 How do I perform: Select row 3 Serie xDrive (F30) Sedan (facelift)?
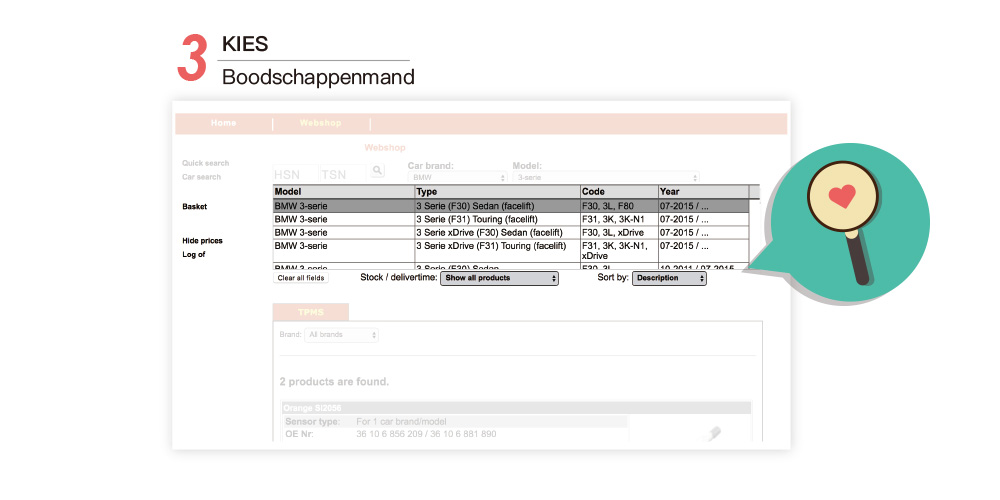click(x=511, y=233)
